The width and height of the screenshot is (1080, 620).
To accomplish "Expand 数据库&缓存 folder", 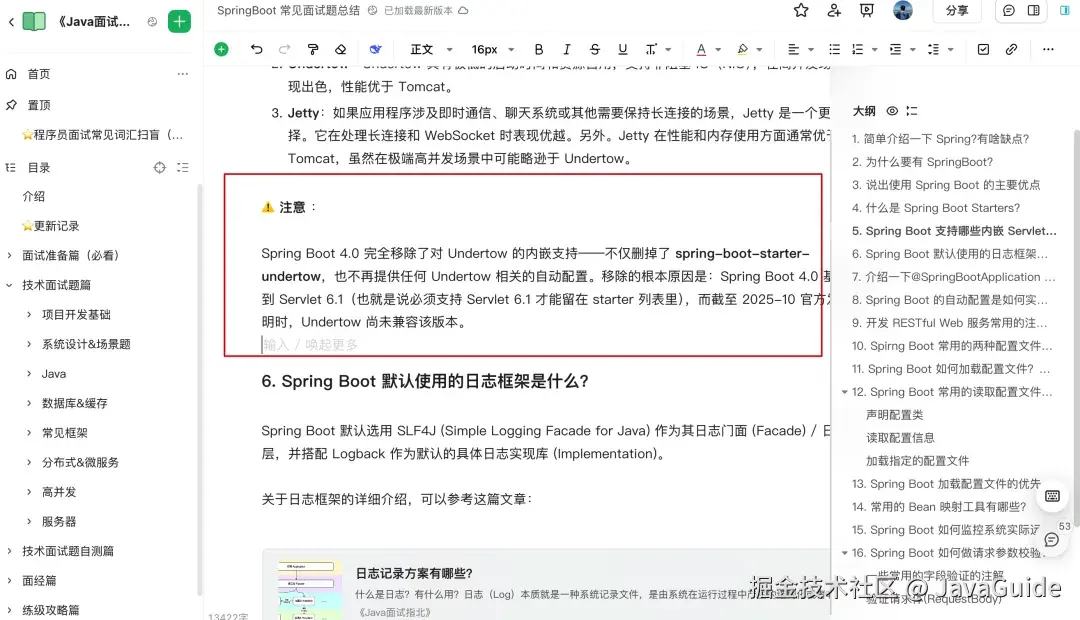I will point(29,403).
